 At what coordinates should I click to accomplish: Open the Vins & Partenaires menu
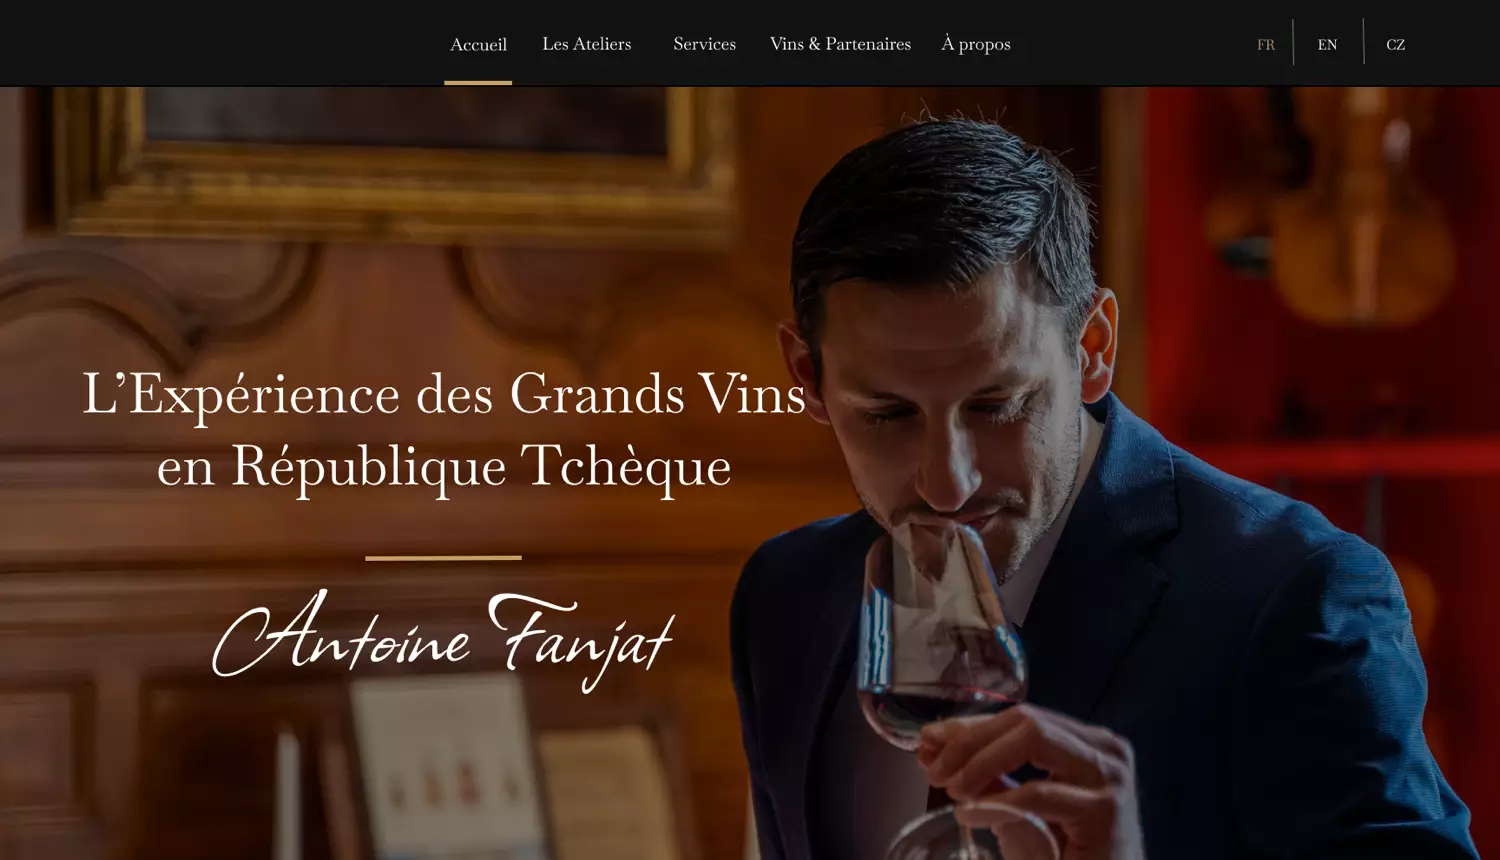[840, 44]
